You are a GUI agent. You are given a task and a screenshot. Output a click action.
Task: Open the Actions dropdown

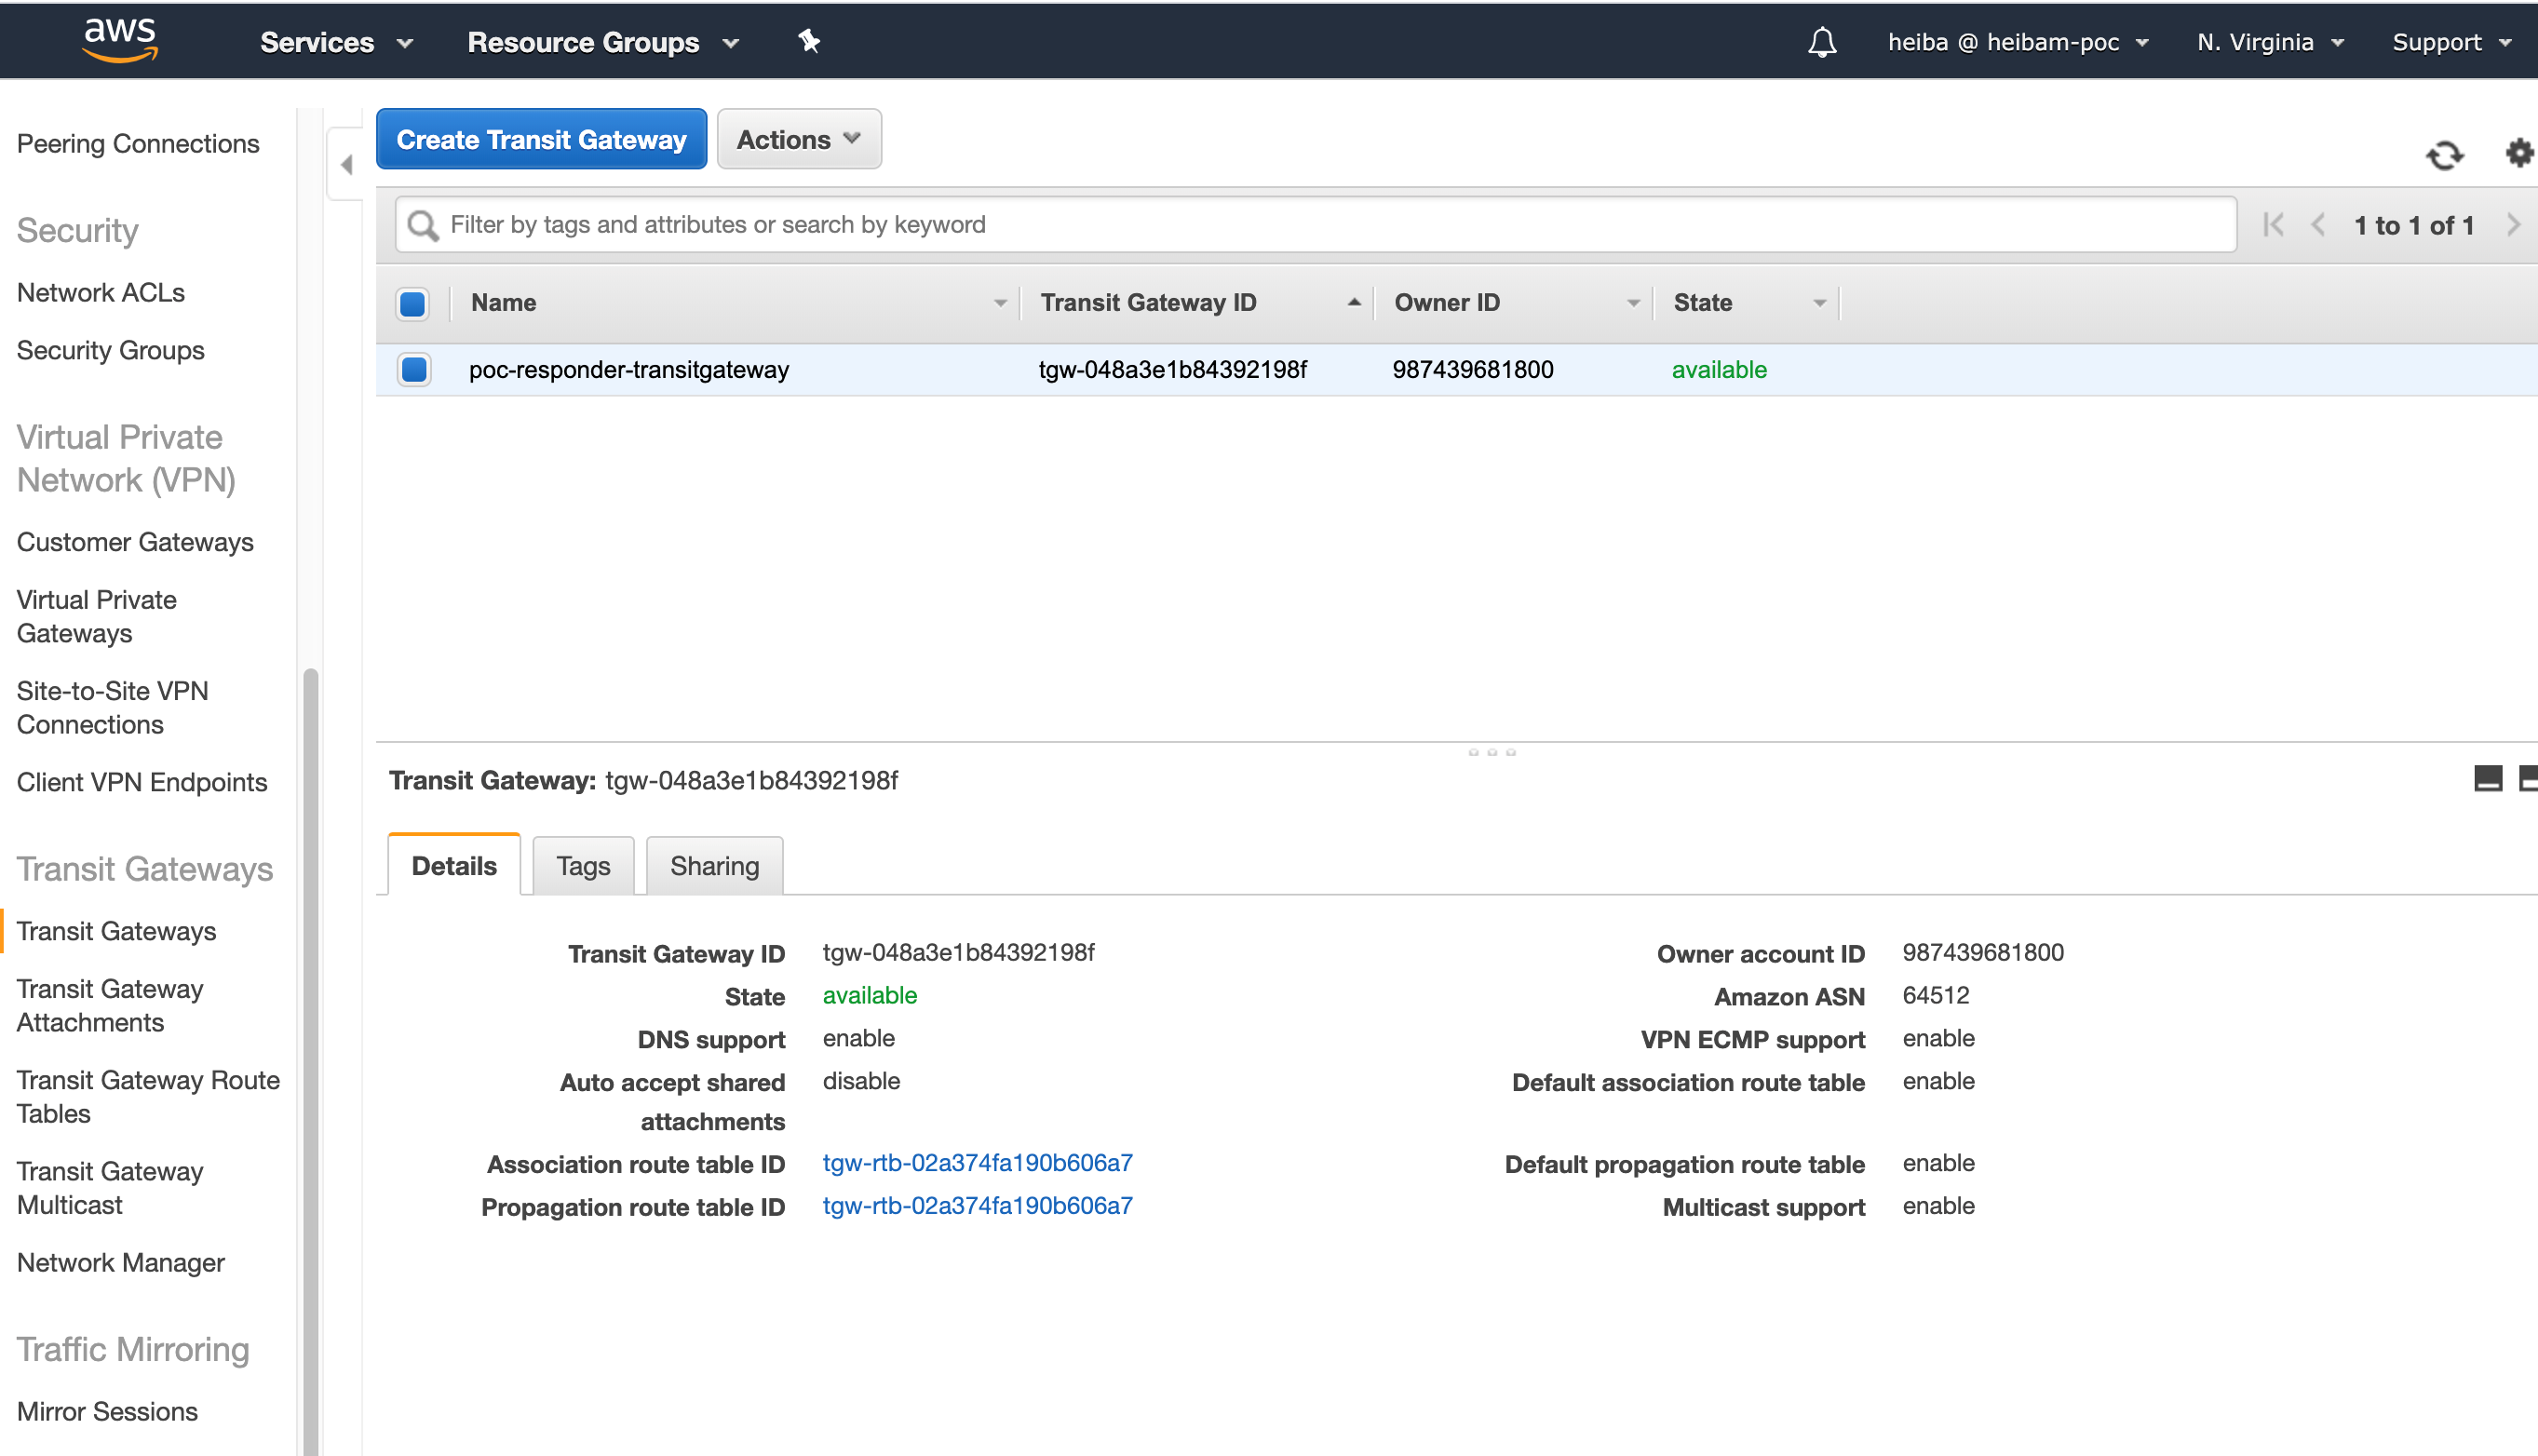[x=798, y=139]
